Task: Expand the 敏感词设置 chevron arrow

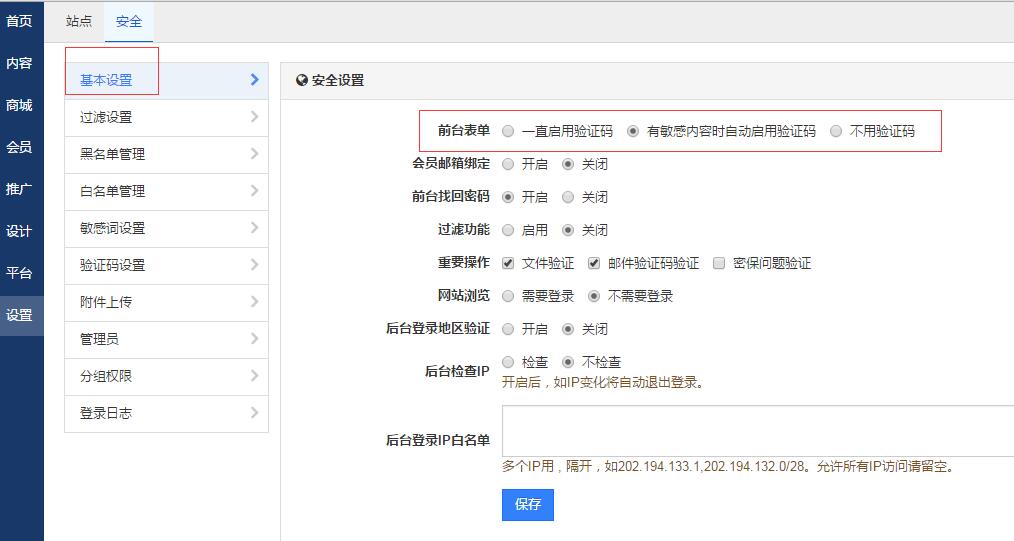Action: click(x=255, y=228)
